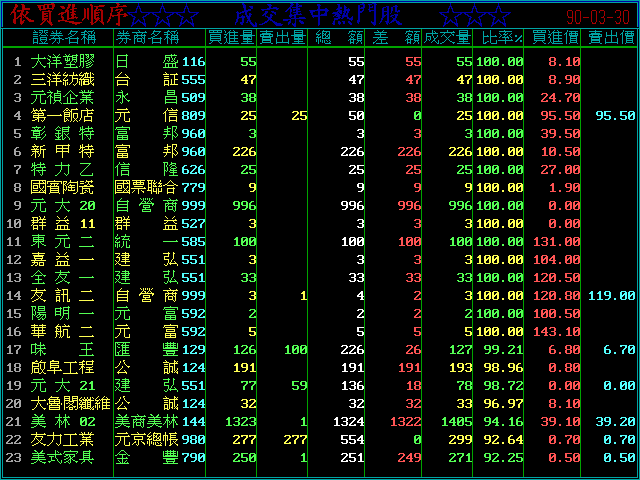
Task: Sort by the 買進量 column header
Action: pos(231,37)
